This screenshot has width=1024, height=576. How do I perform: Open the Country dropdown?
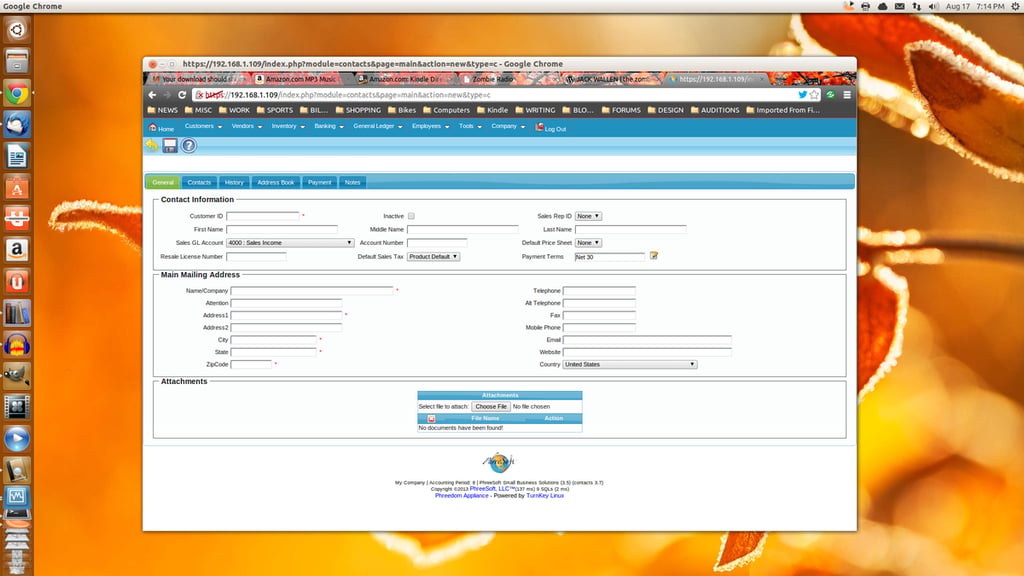point(630,364)
